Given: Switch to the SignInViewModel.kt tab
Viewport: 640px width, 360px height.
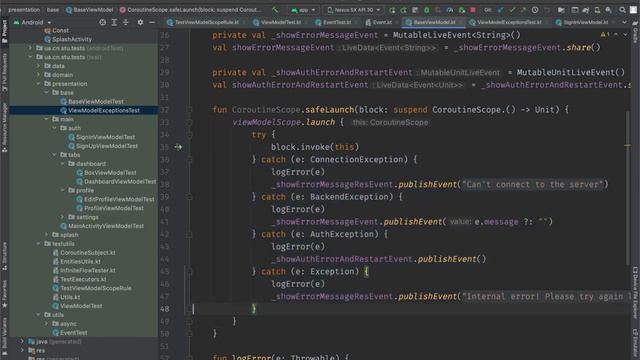Looking at the screenshot, I should (x=585, y=22).
